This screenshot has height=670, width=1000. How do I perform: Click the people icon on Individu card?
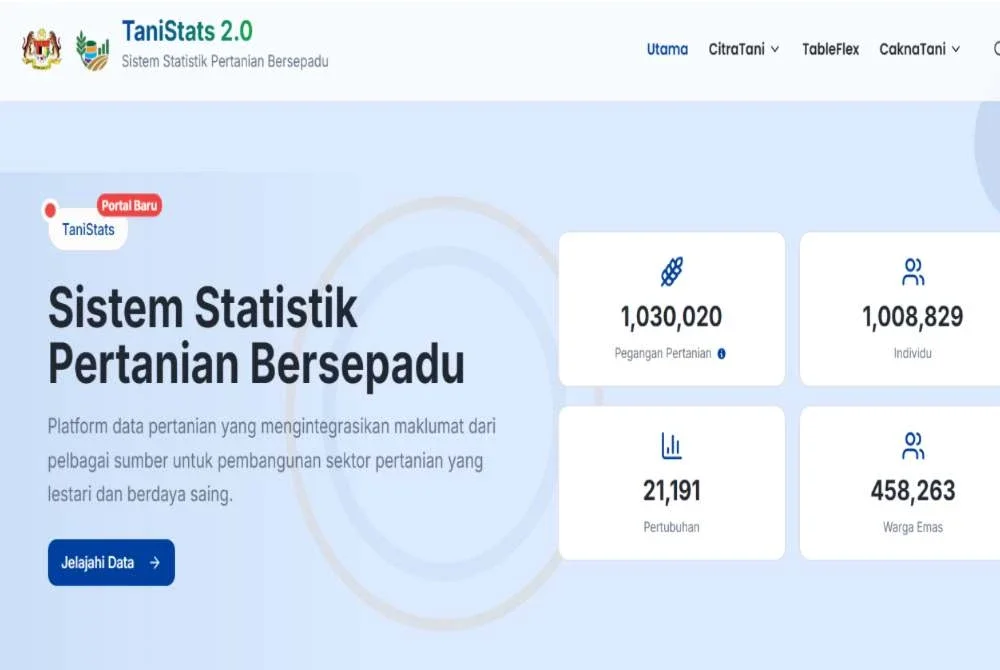point(913,270)
